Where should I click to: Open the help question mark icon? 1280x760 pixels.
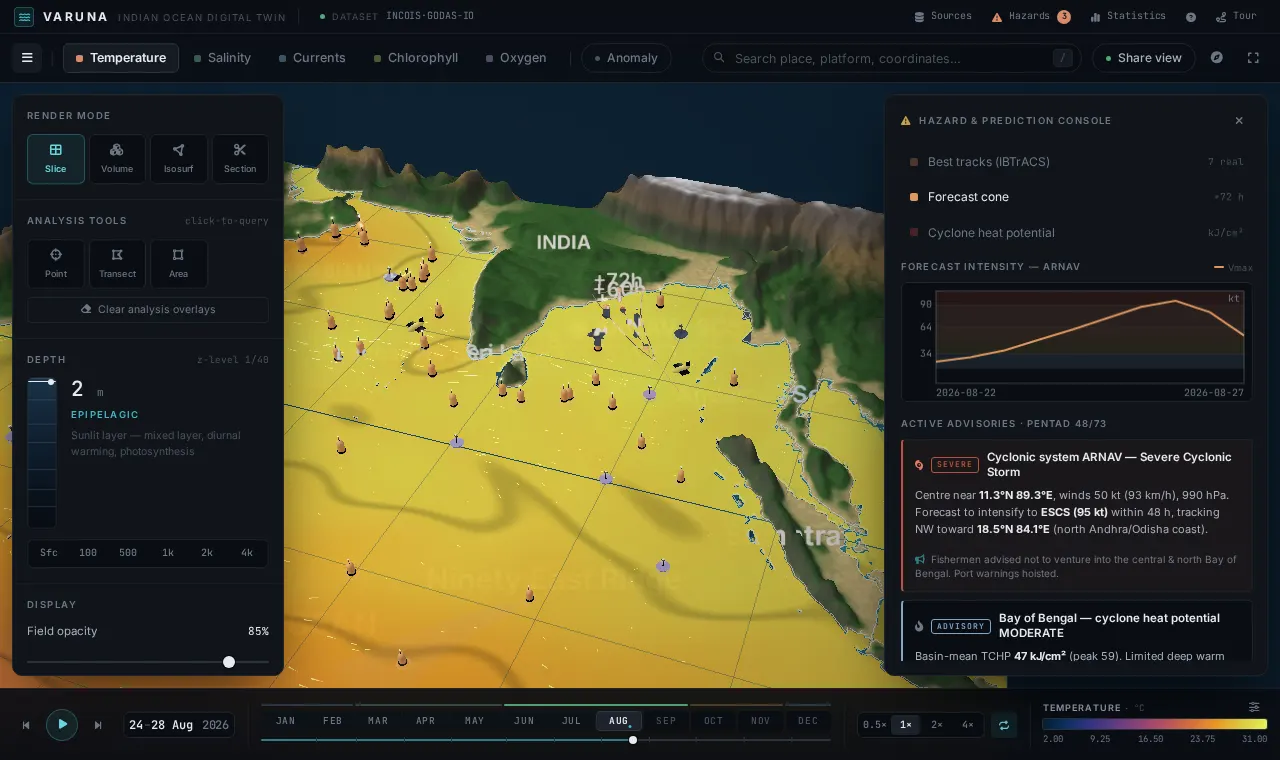point(1191,17)
